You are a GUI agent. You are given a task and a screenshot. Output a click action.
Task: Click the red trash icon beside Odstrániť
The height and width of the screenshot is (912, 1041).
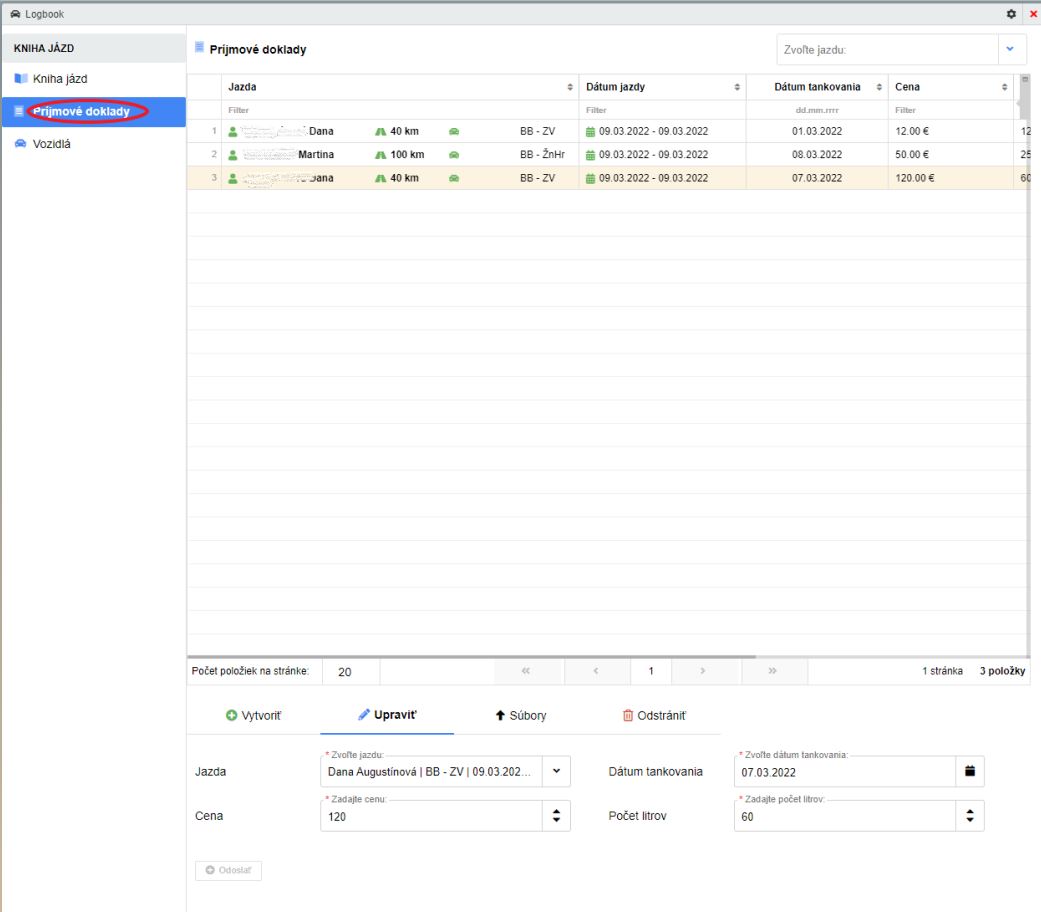pos(628,716)
